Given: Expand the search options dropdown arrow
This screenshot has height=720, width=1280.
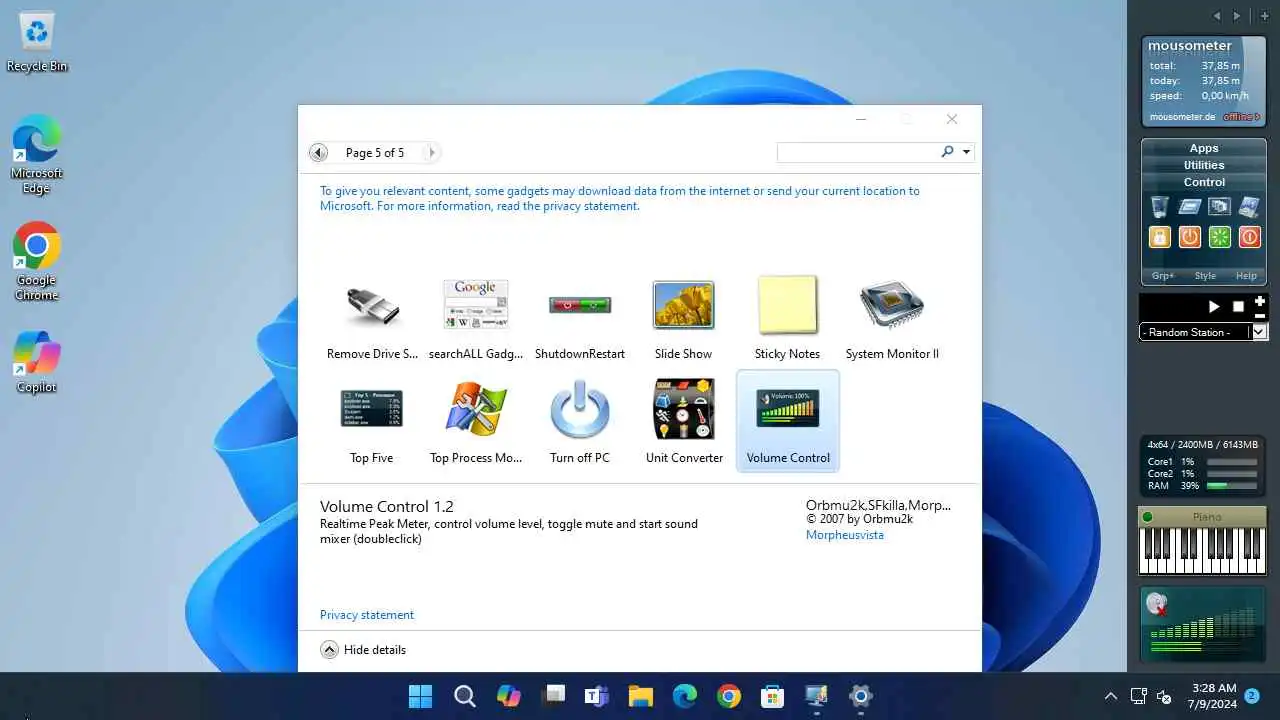Looking at the screenshot, I should coord(966,152).
